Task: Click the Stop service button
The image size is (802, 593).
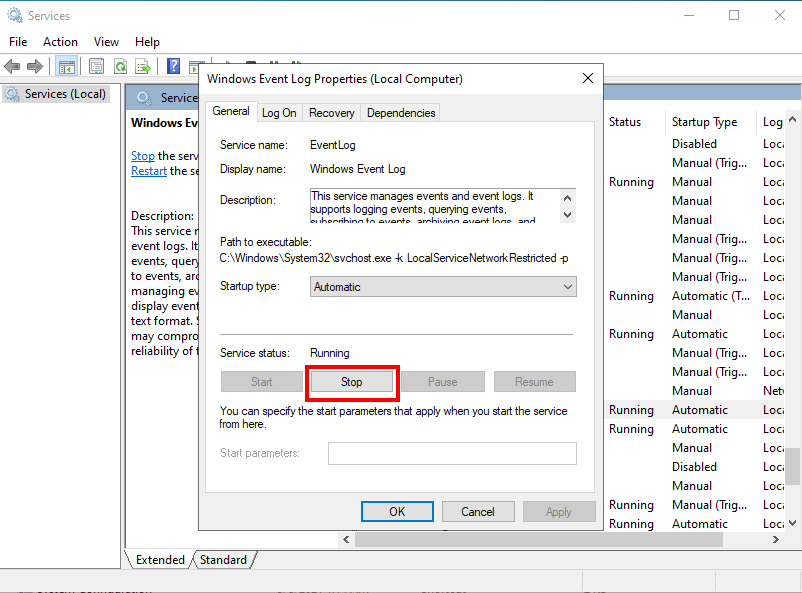Action: pyautogui.click(x=351, y=382)
